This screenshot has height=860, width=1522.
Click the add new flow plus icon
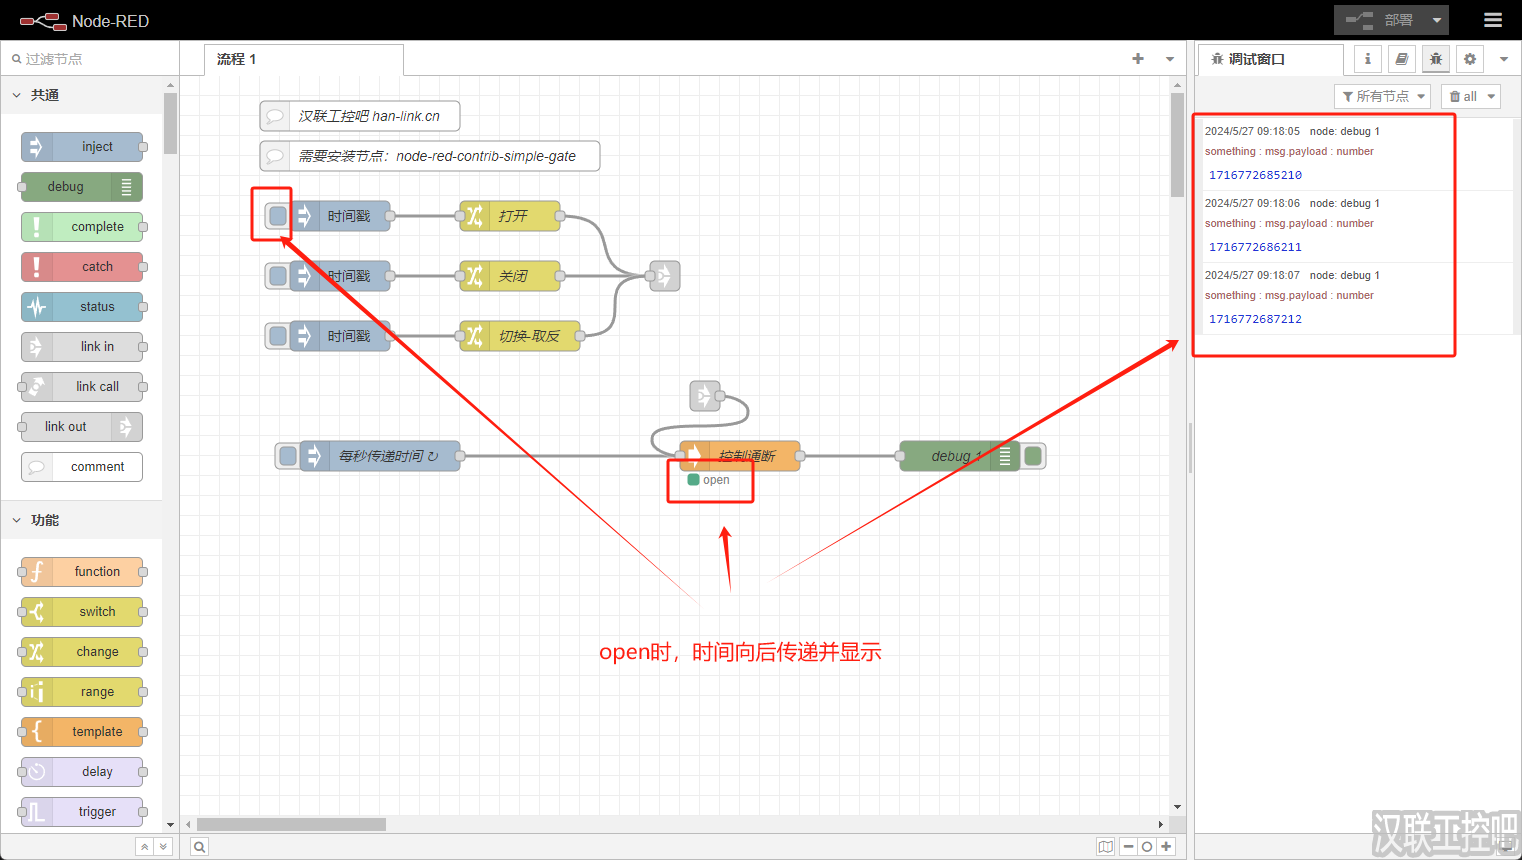click(1138, 59)
